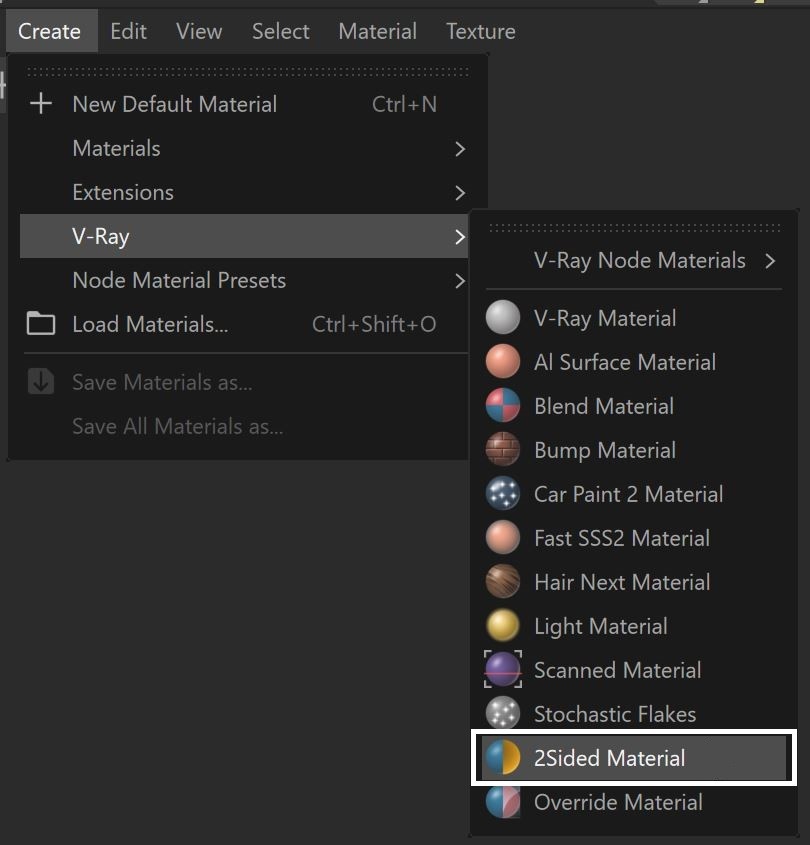Viewport: 810px width, 845px height.
Task: Click the V-Ray Material sphere icon
Action: pyautogui.click(x=502, y=317)
